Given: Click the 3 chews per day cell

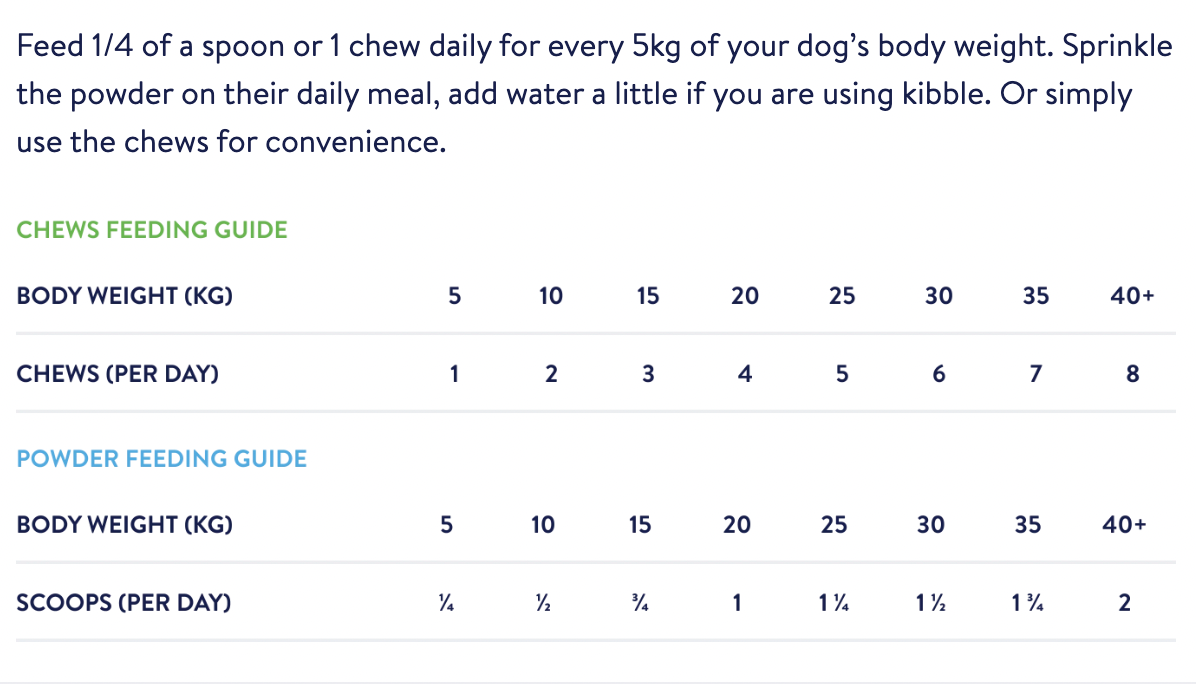Looking at the screenshot, I should point(648,374).
